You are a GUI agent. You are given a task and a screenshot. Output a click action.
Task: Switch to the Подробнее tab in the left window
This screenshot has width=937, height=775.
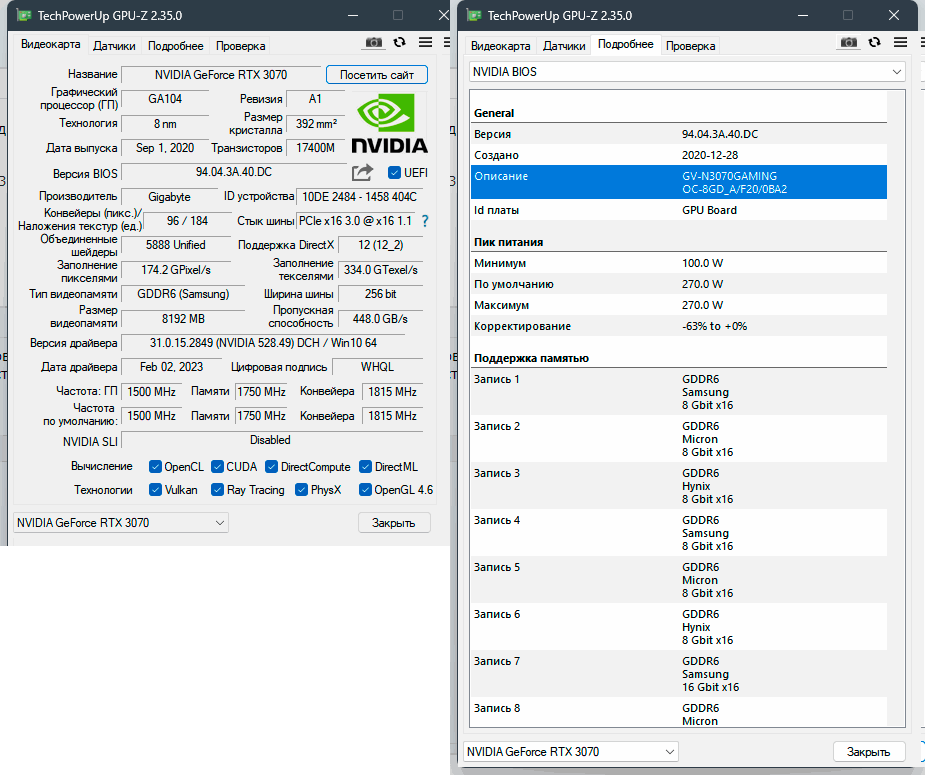tap(176, 46)
